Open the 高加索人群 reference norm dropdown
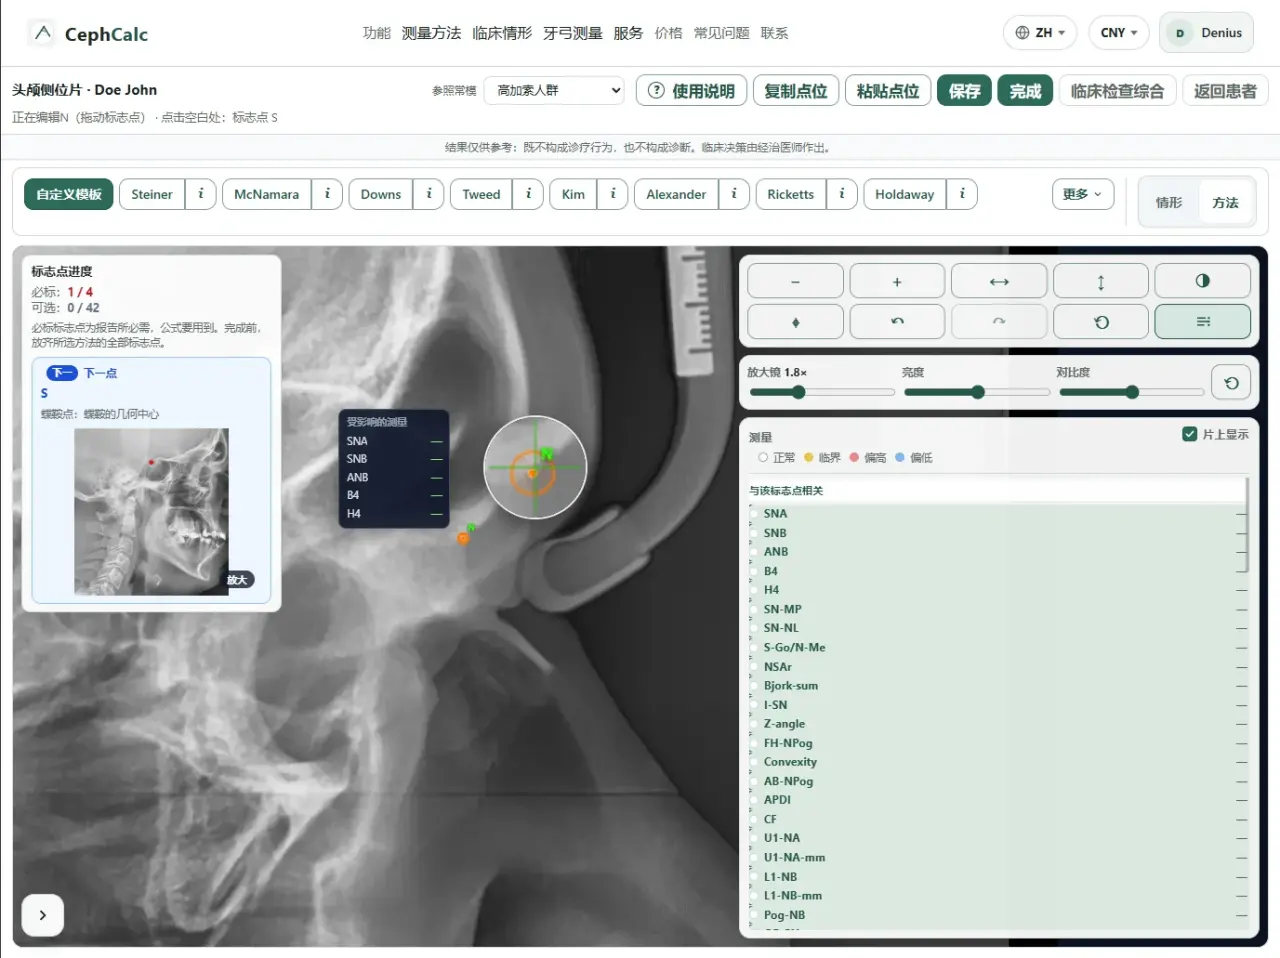The height and width of the screenshot is (958, 1280). [x=554, y=90]
